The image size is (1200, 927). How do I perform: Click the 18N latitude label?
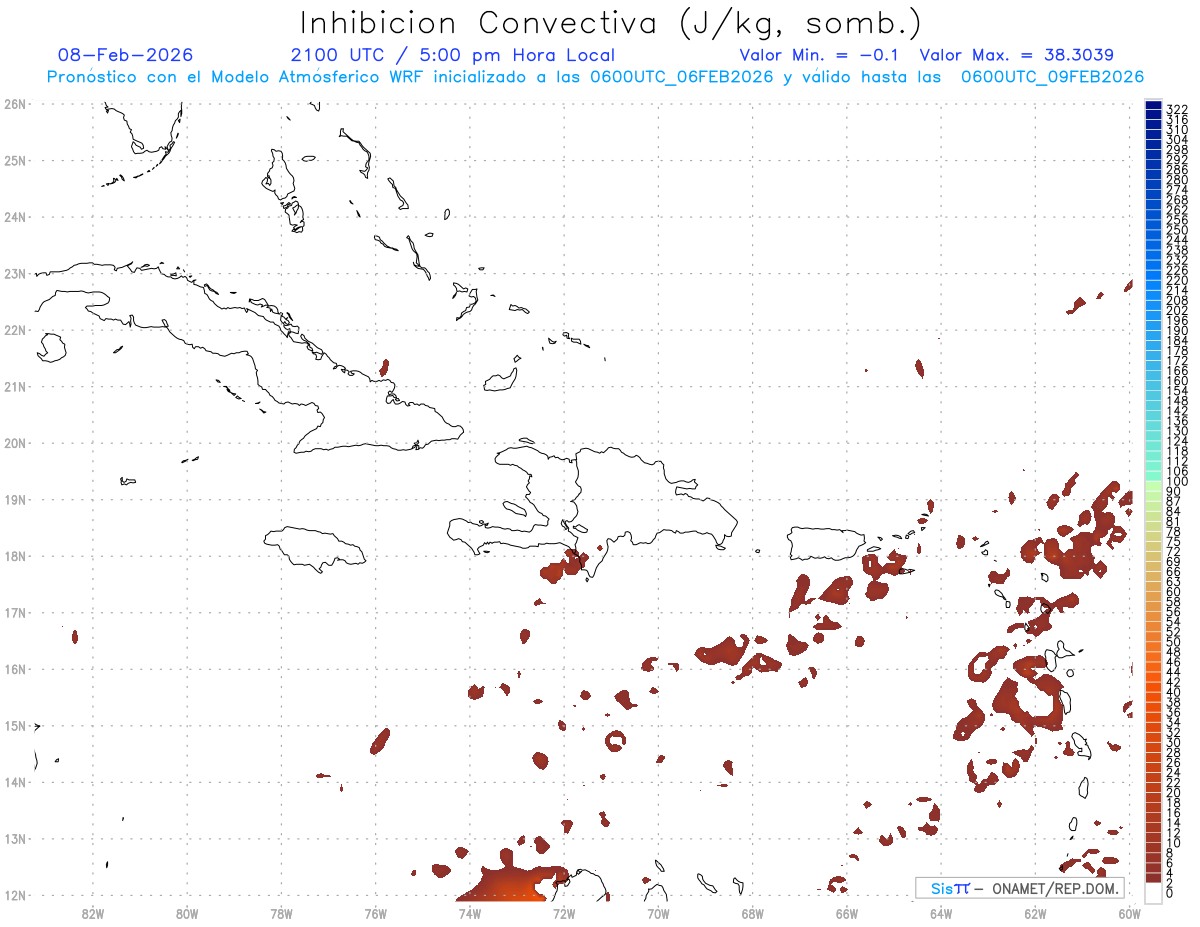click(x=14, y=556)
